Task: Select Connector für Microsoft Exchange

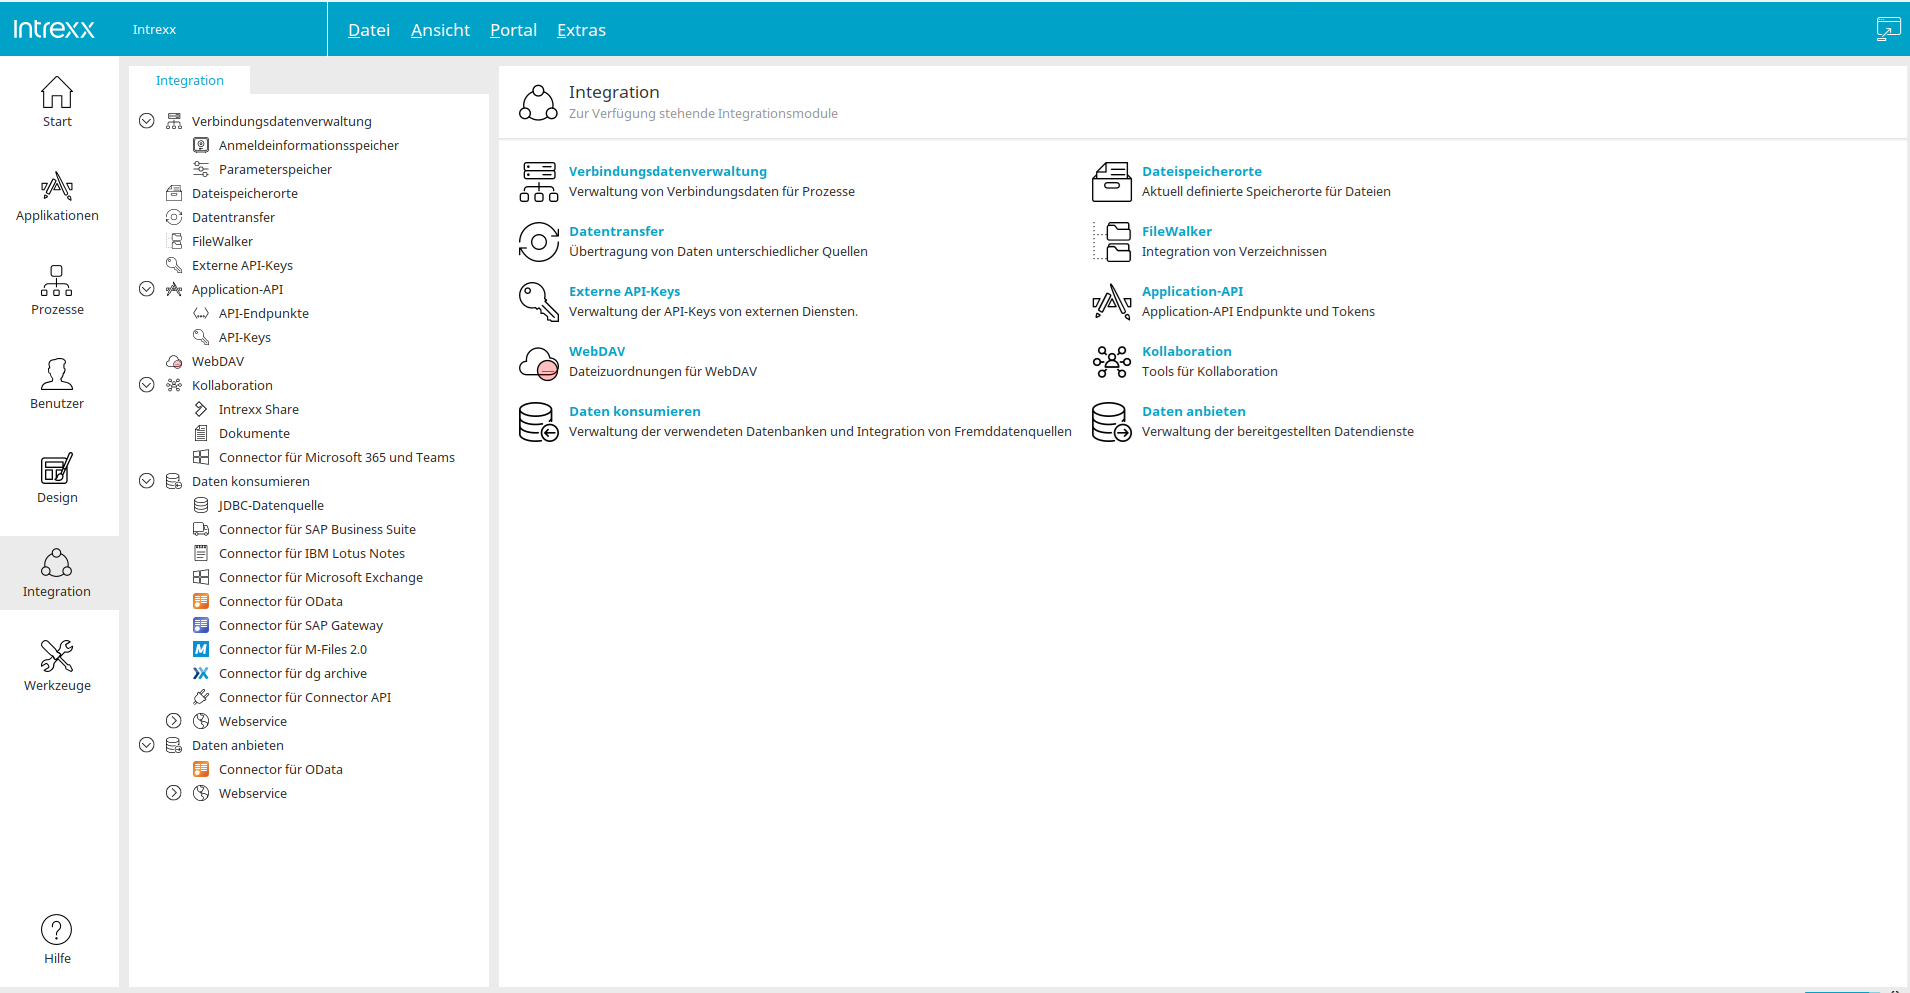Action: pyautogui.click(x=321, y=577)
